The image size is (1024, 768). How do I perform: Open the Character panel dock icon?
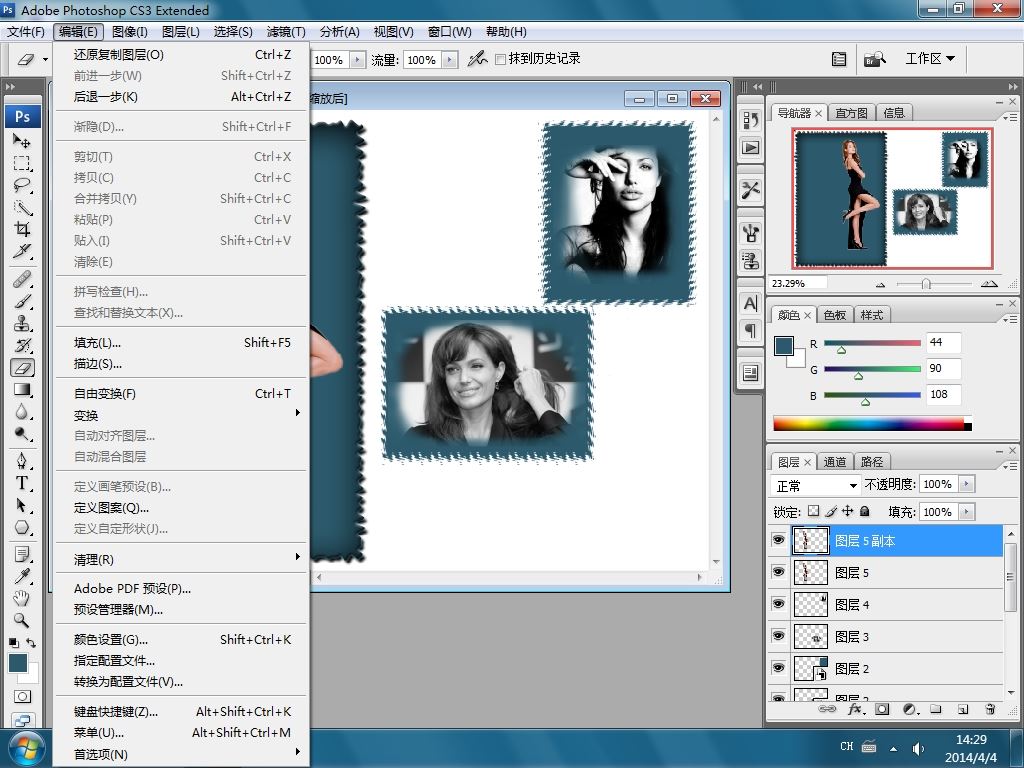click(751, 304)
